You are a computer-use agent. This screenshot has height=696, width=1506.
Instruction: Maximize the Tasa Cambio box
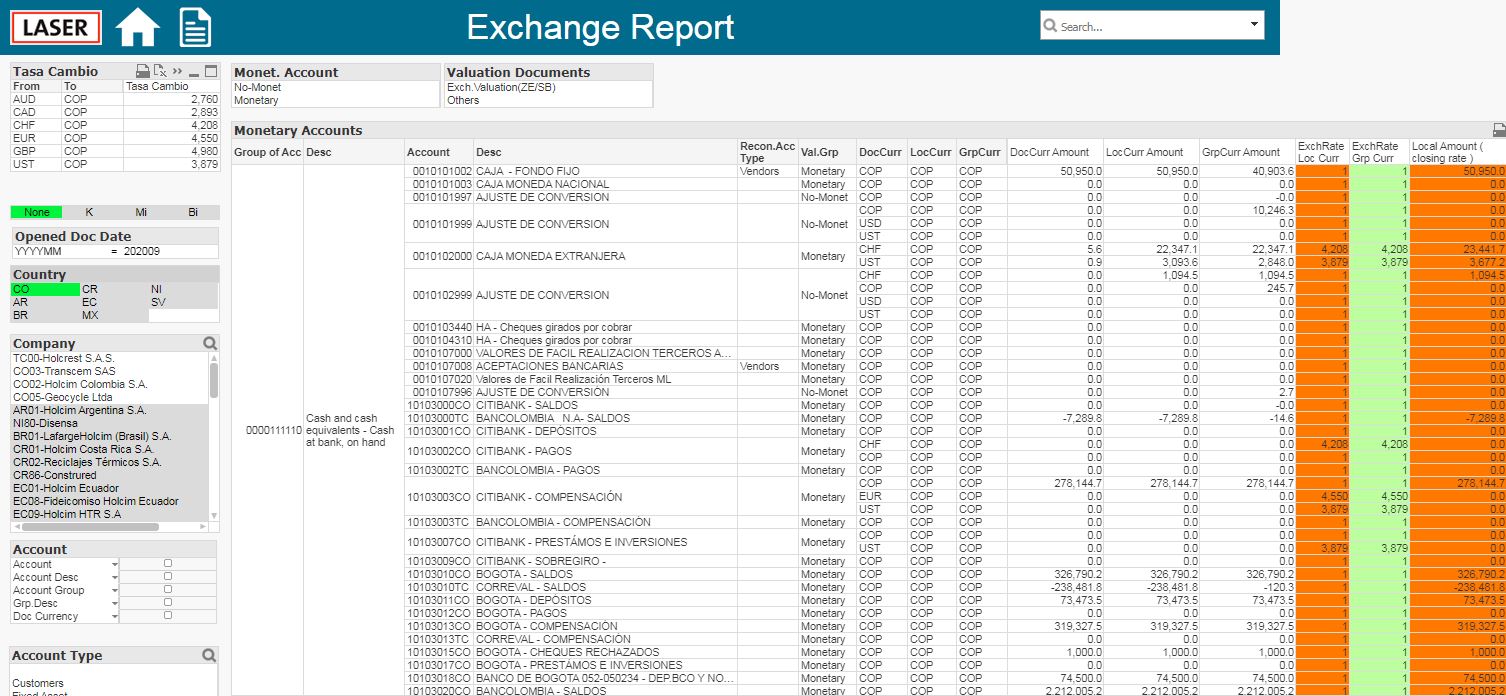pyautogui.click(x=210, y=71)
